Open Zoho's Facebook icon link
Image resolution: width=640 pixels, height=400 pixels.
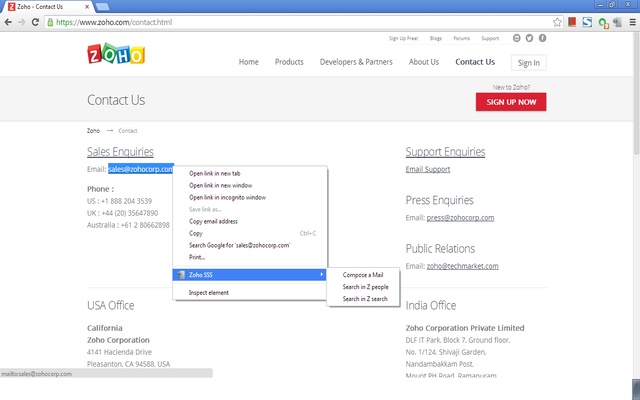(542, 38)
